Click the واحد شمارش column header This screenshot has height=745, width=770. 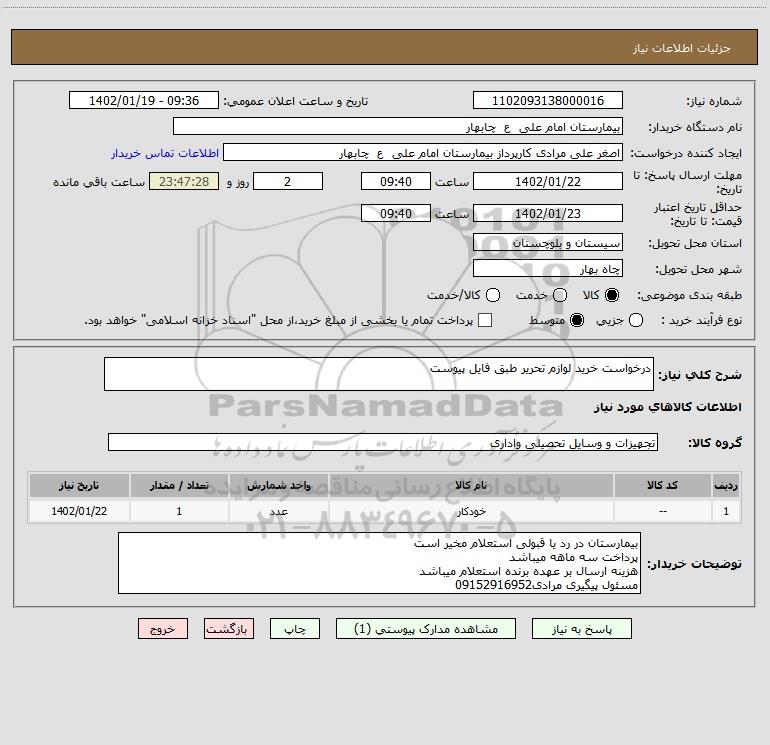[278, 485]
